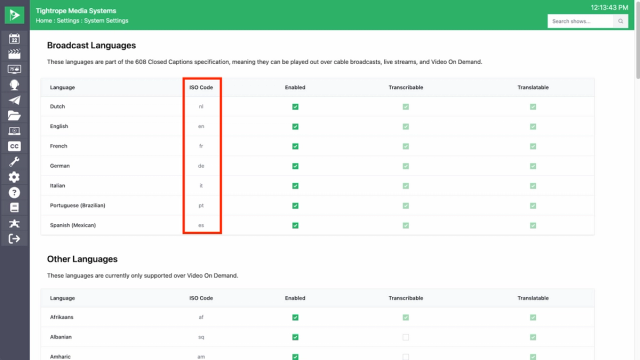Viewport: 640px width, 360px height.
Task: Select the Albanian language name
Action: pyautogui.click(x=61, y=337)
